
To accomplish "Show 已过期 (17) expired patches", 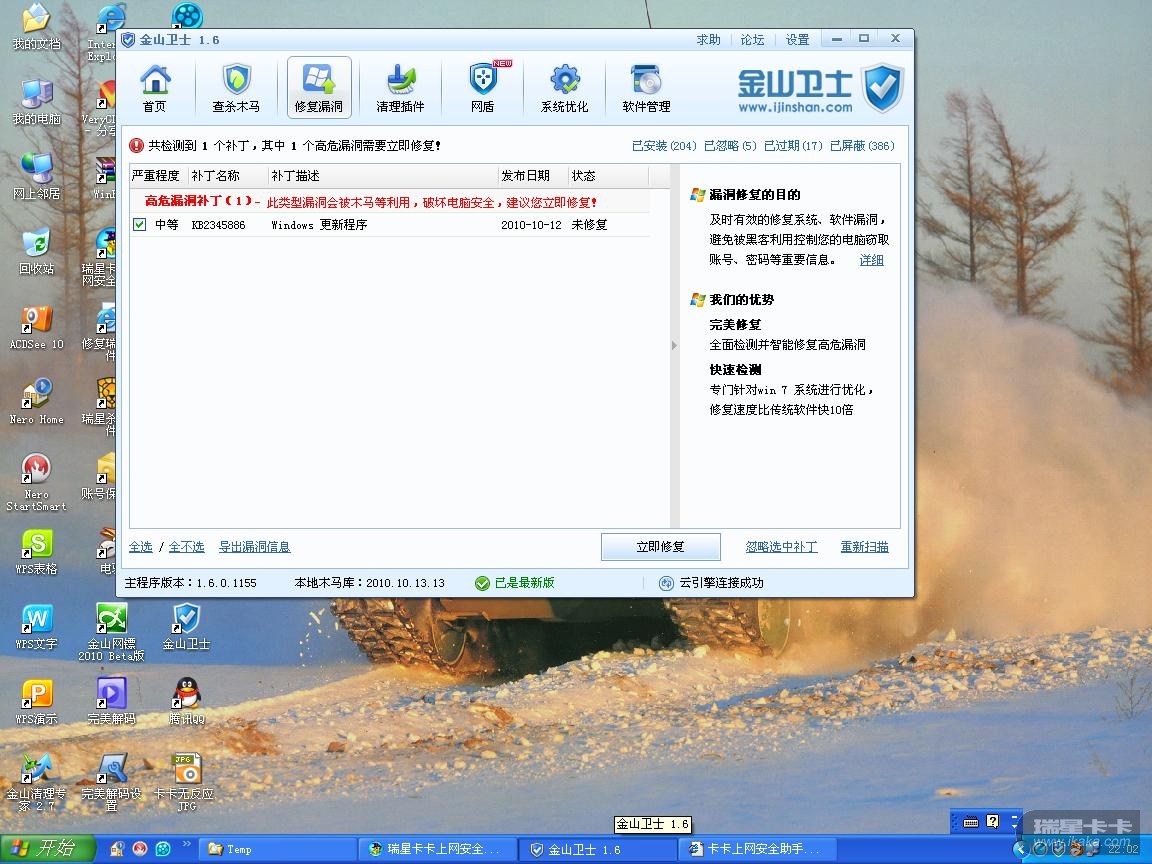I will click(x=793, y=145).
